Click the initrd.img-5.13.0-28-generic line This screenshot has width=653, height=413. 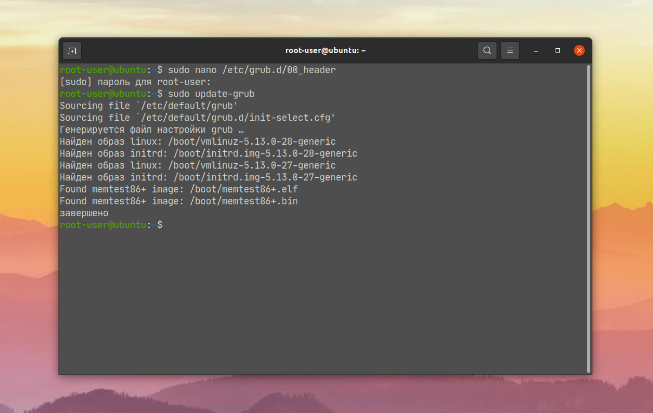[208, 154]
